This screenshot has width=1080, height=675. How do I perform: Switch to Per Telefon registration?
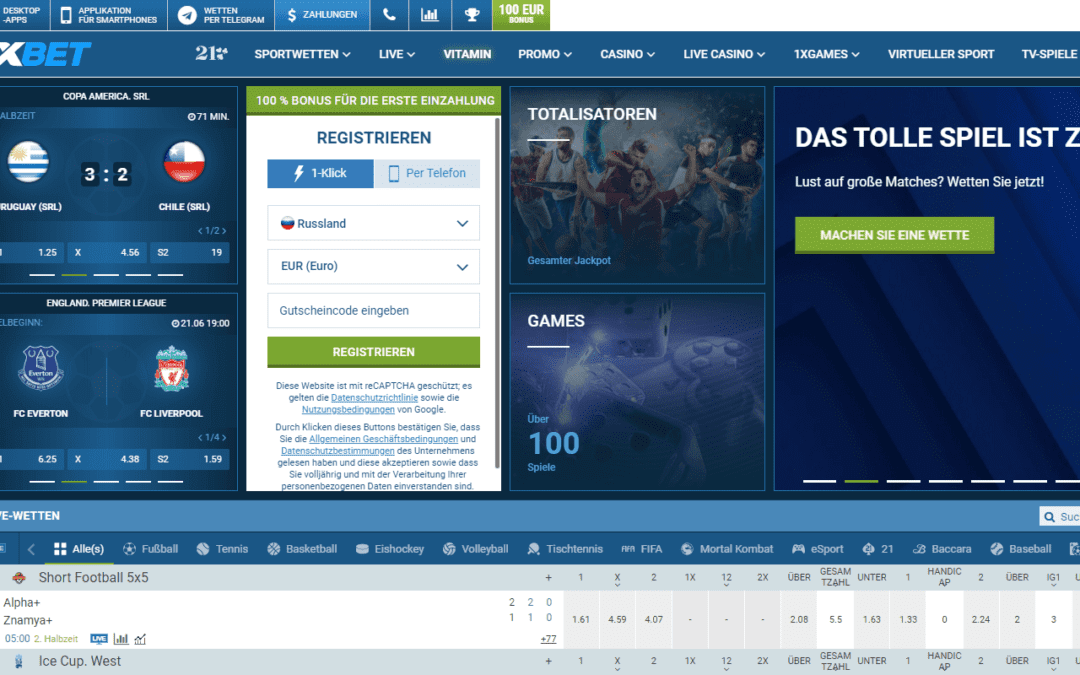click(x=427, y=174)
